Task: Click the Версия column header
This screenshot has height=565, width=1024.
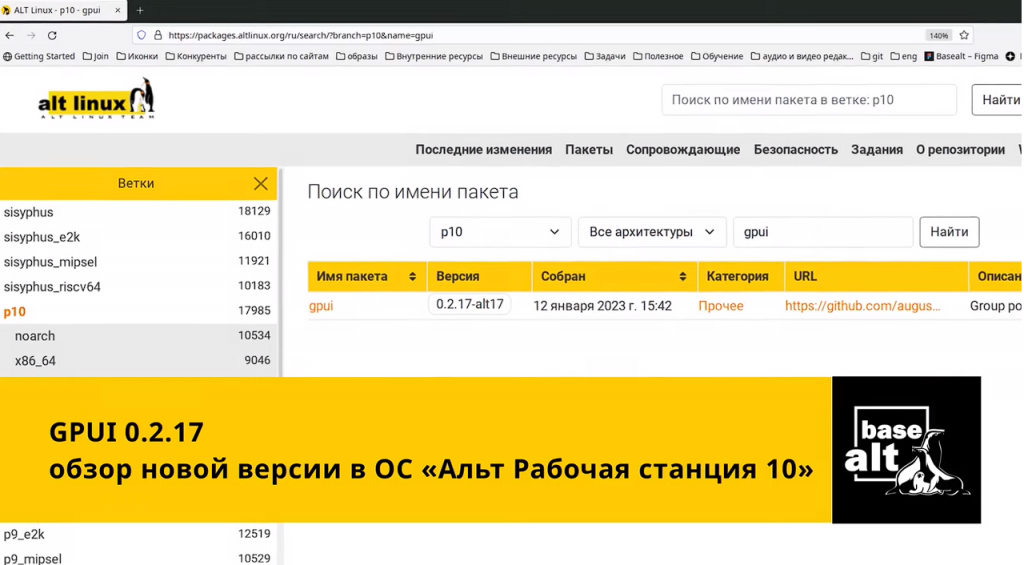Action: (x=479, y=276)
